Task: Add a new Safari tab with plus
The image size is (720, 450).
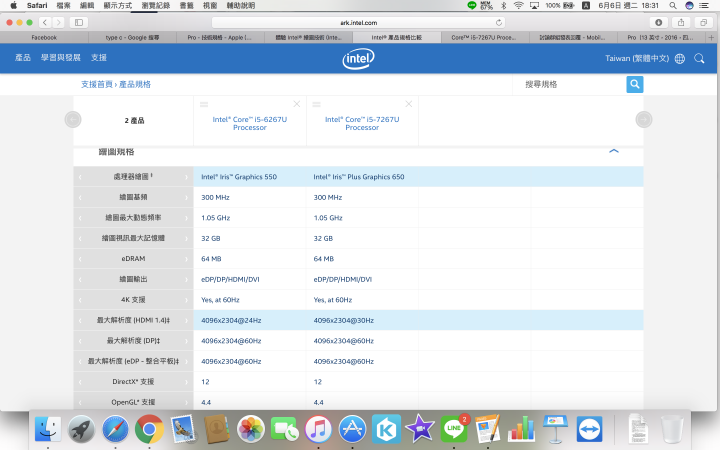Action: (711, 38)
